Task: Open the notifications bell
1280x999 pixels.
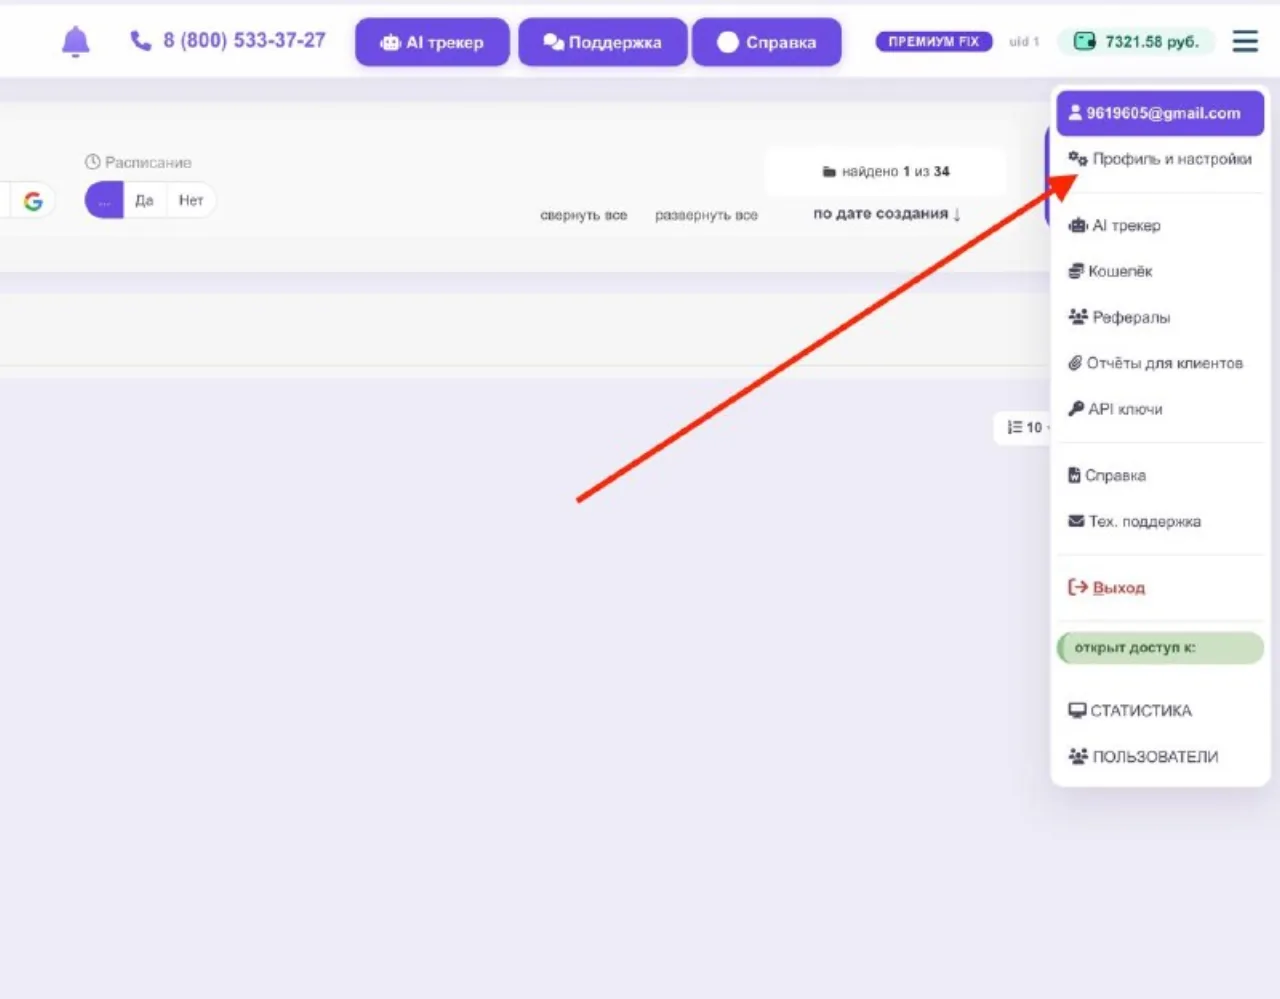Action: tap(76, 41)
